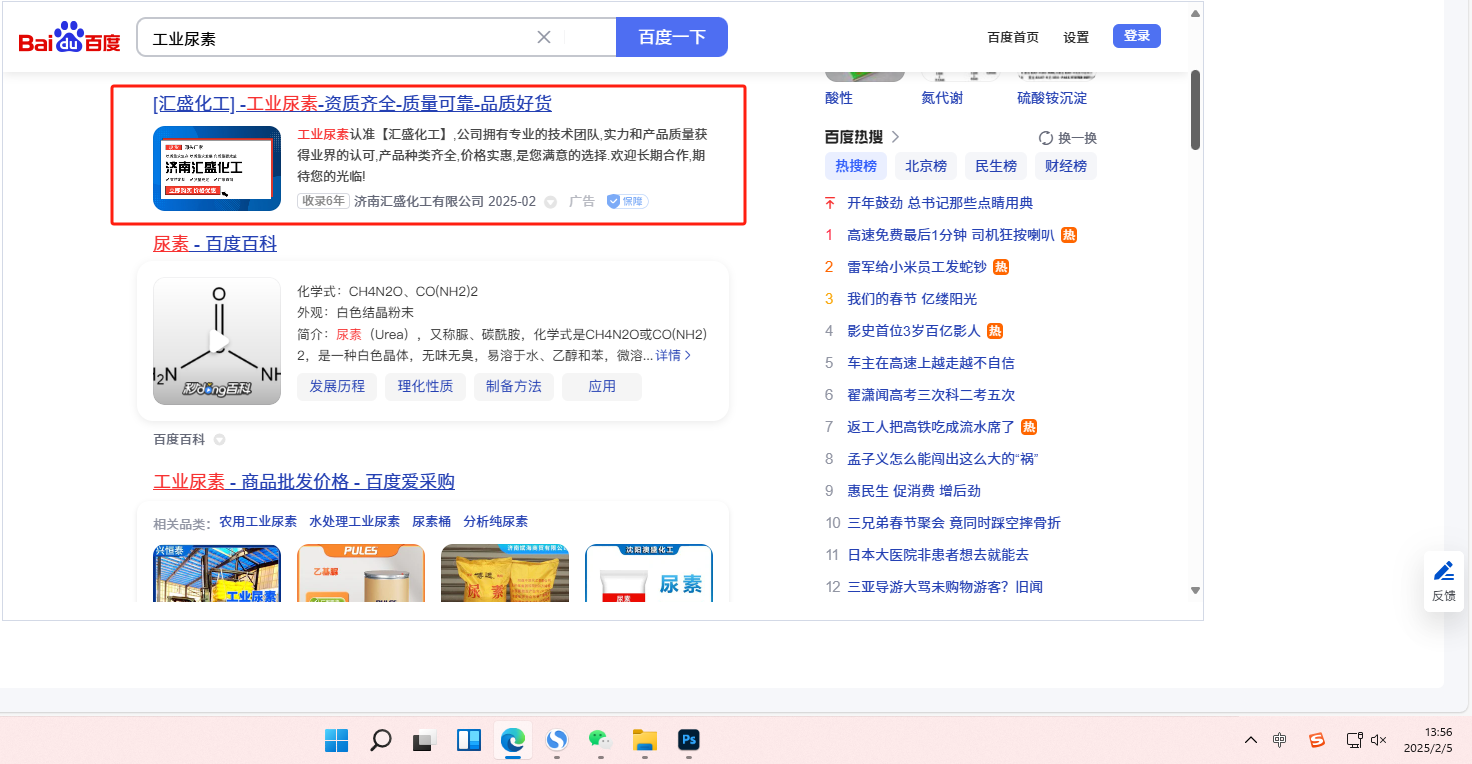Click the 换一换 refresh icon
This screenshot has width=1472, height=764.
(x=1046, y=138)
